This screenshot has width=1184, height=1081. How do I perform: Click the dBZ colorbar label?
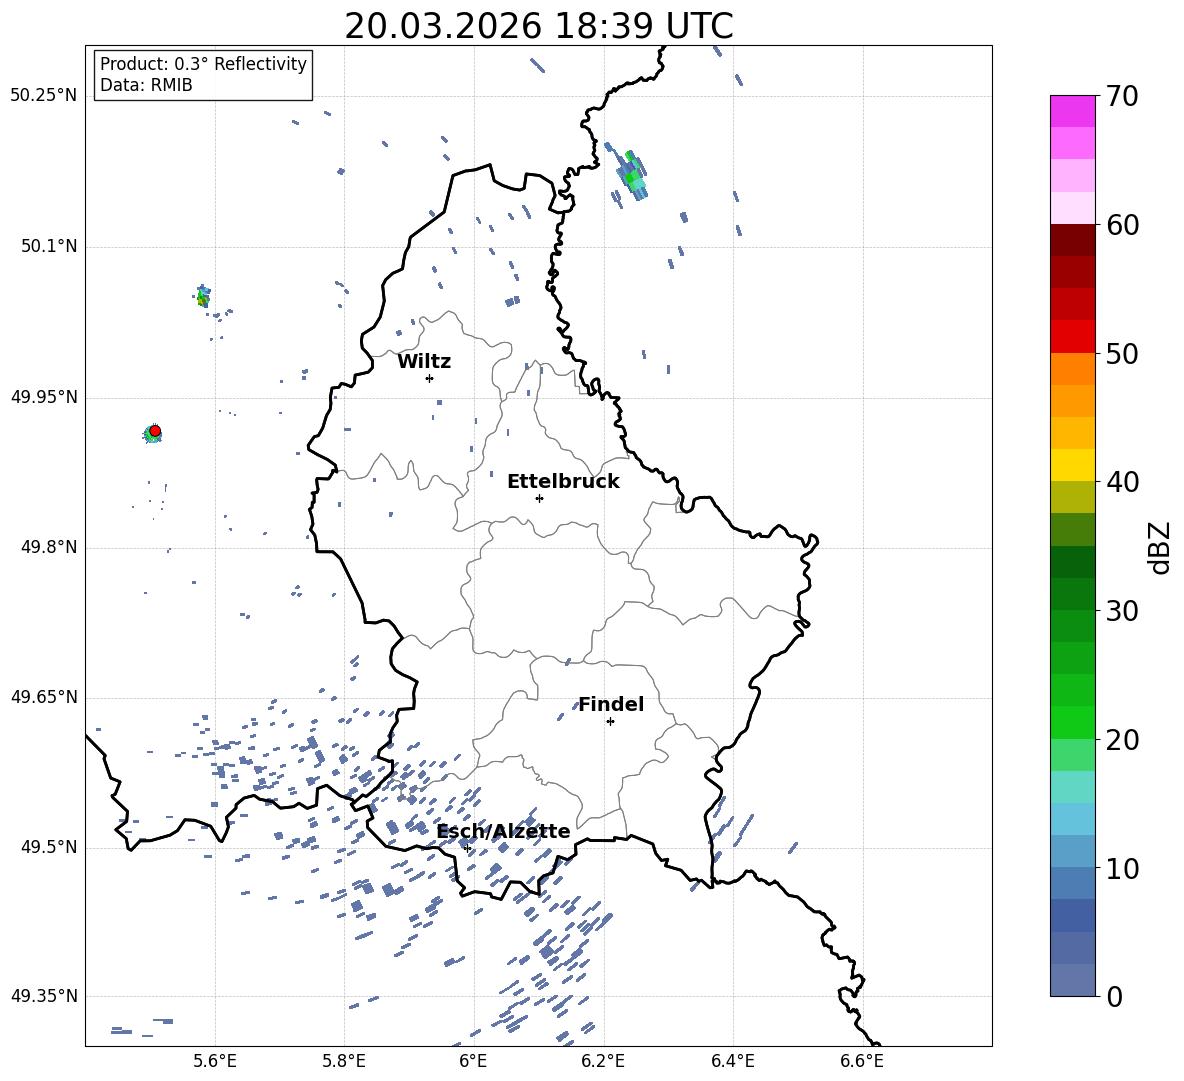[x=1160, y=547]
